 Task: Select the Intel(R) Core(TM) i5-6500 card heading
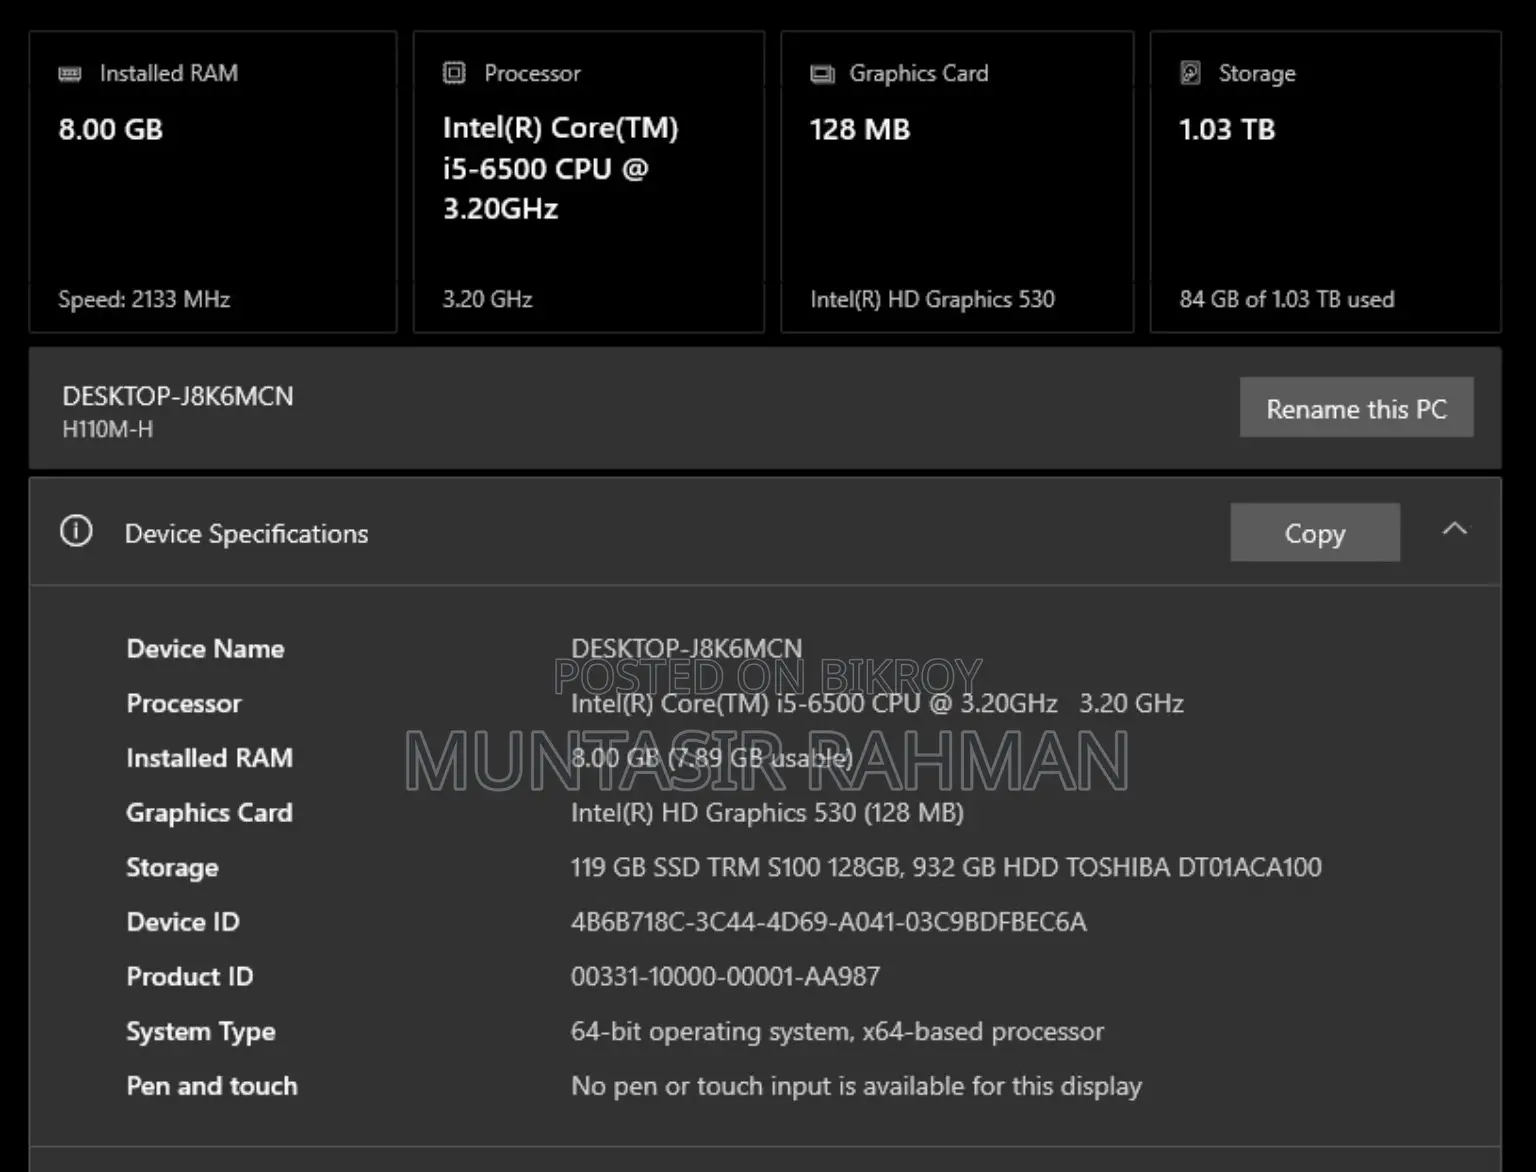[x=560, y=168]
